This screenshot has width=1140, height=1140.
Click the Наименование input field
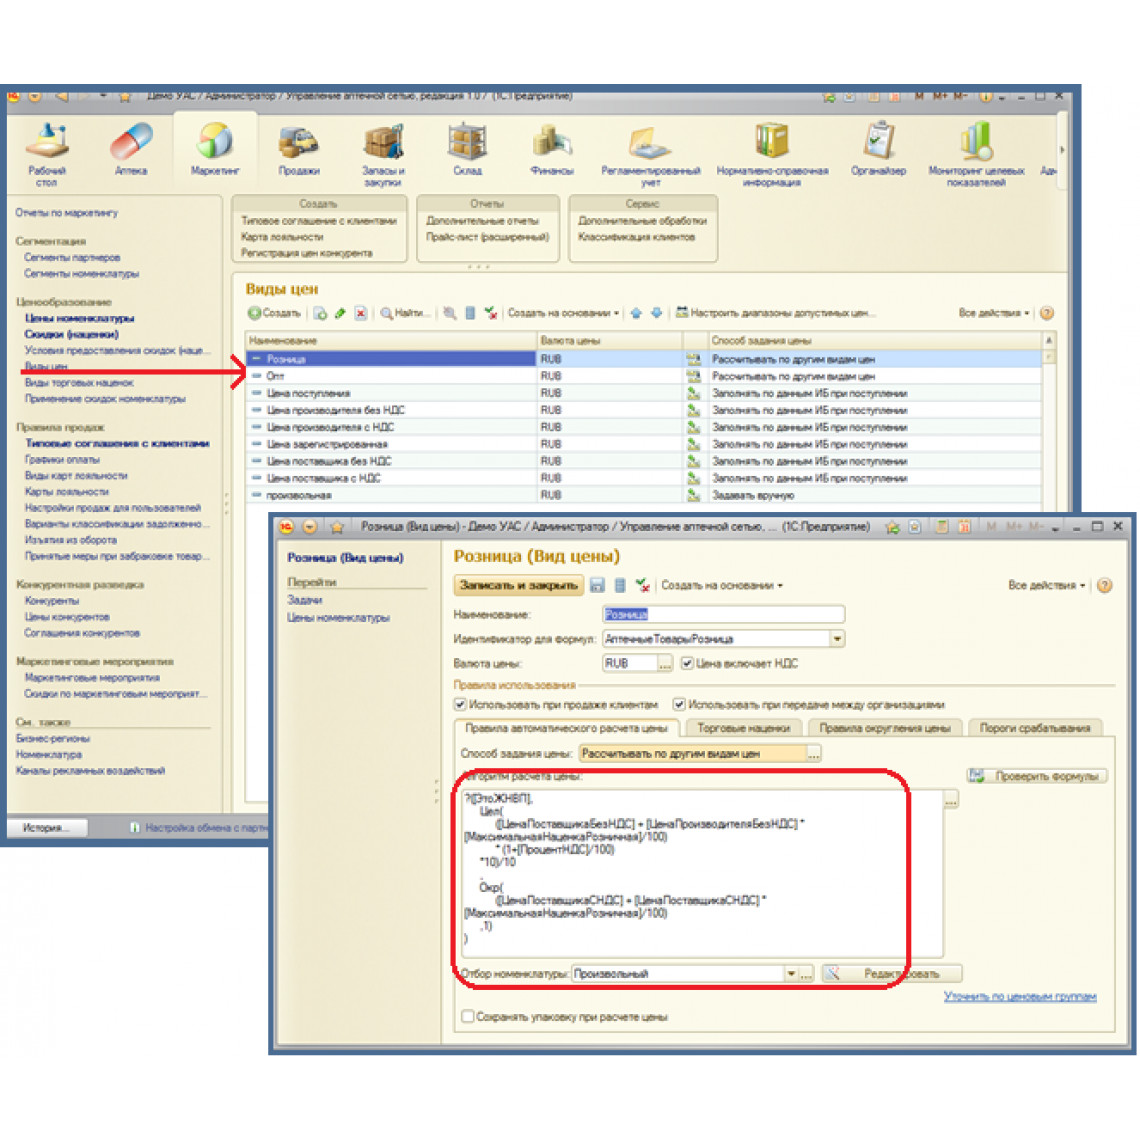[723, 615]
